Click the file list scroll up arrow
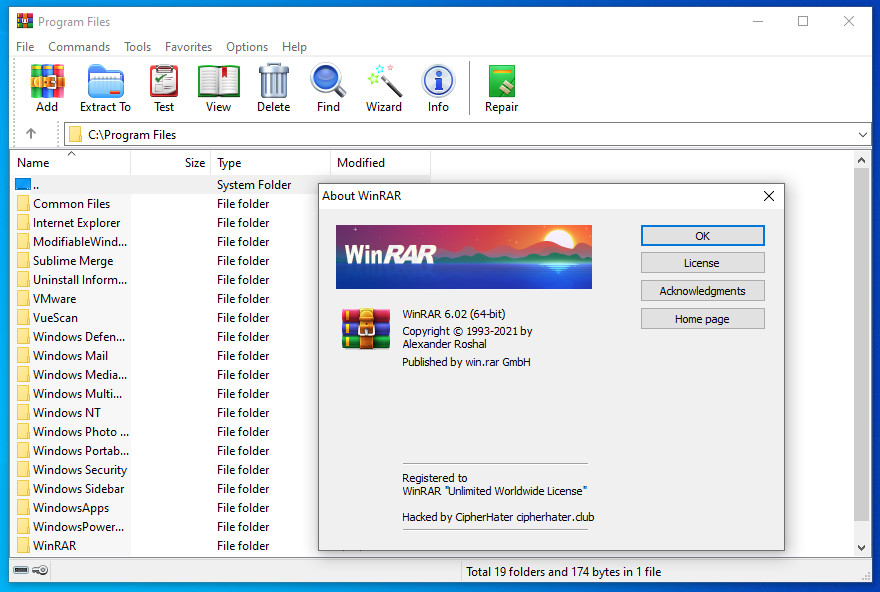Image resolution: width=880 pixels, height=592 pixels. coord(861,160)
